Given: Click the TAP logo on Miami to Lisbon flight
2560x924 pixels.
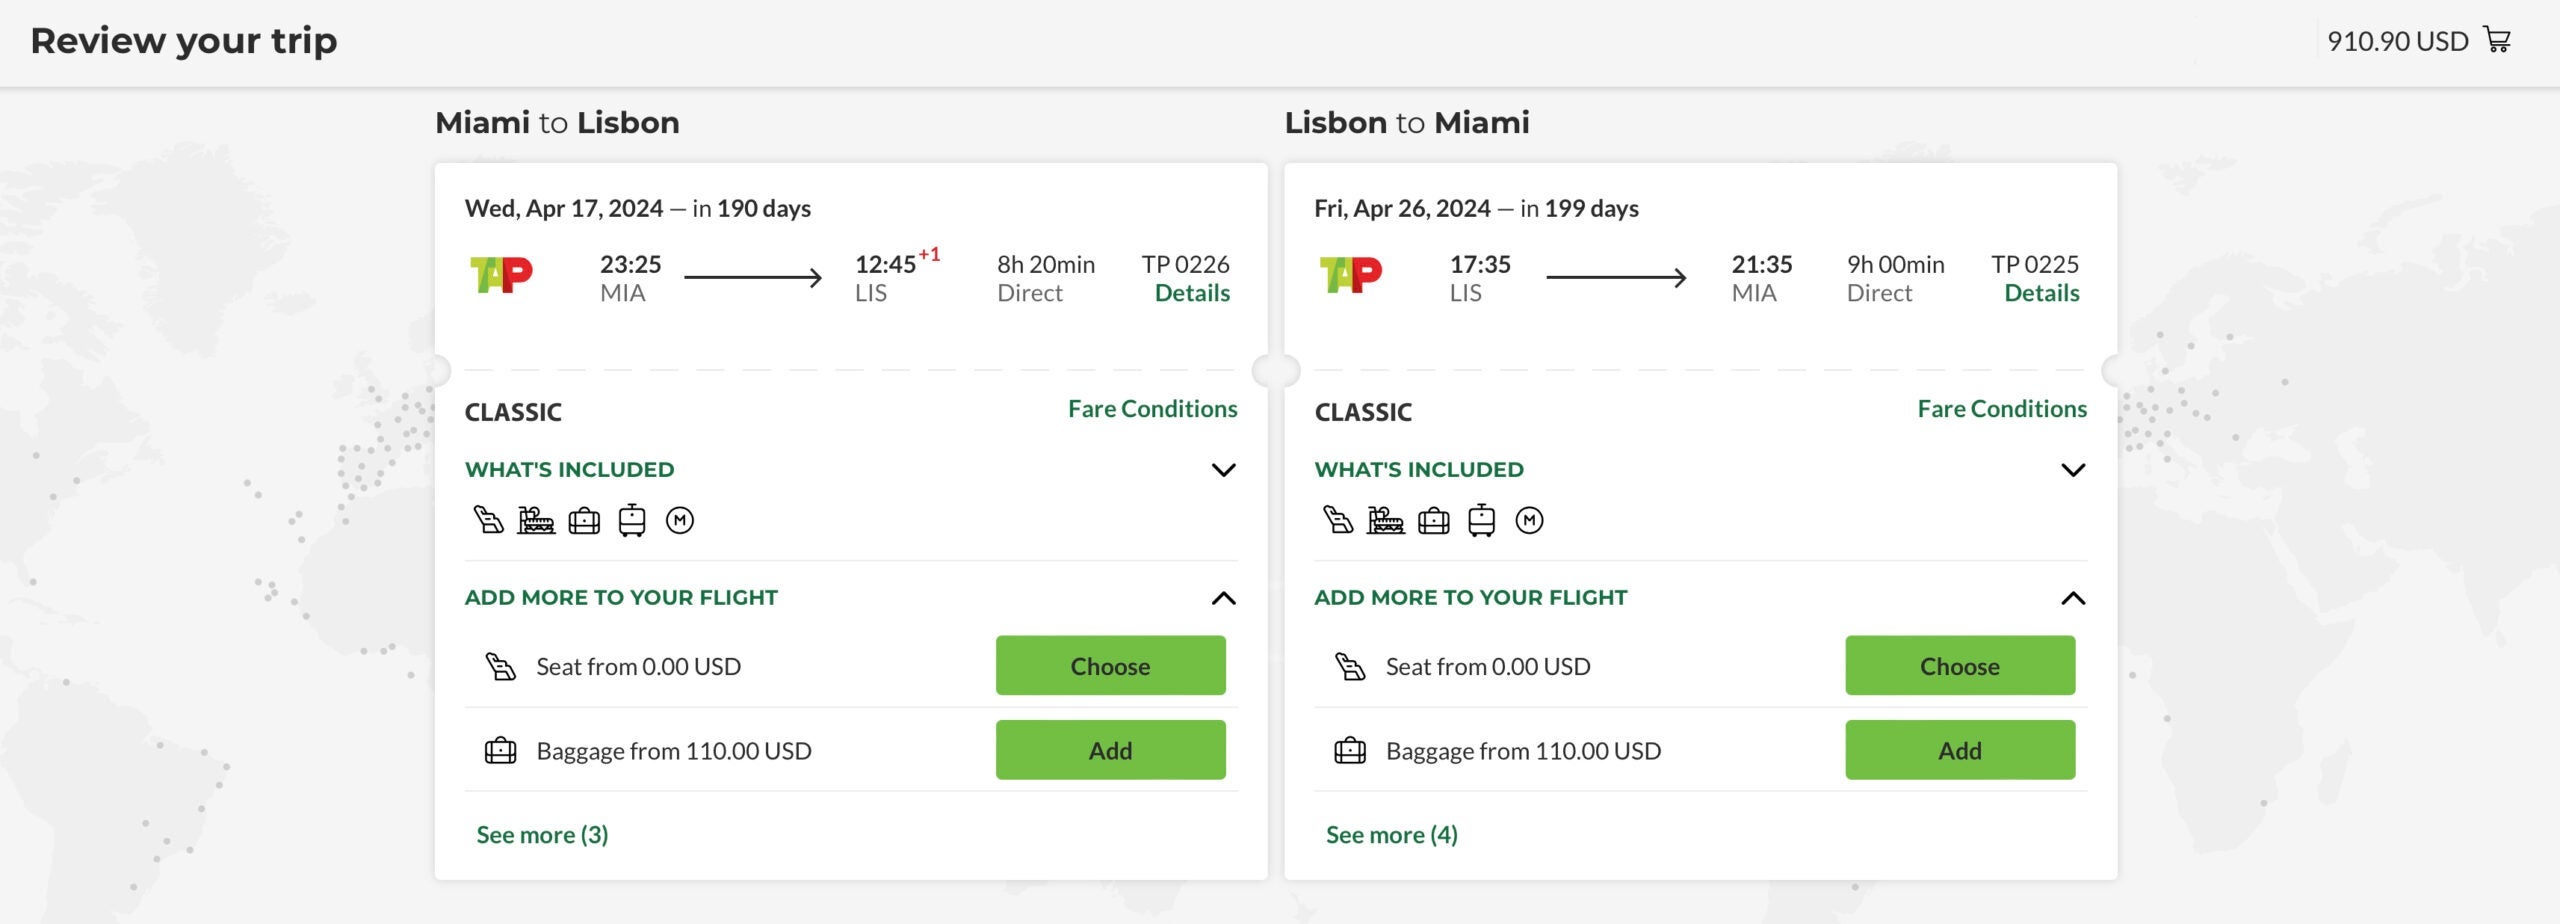Looking at the screenshot, I should click(x=502, y=277).
